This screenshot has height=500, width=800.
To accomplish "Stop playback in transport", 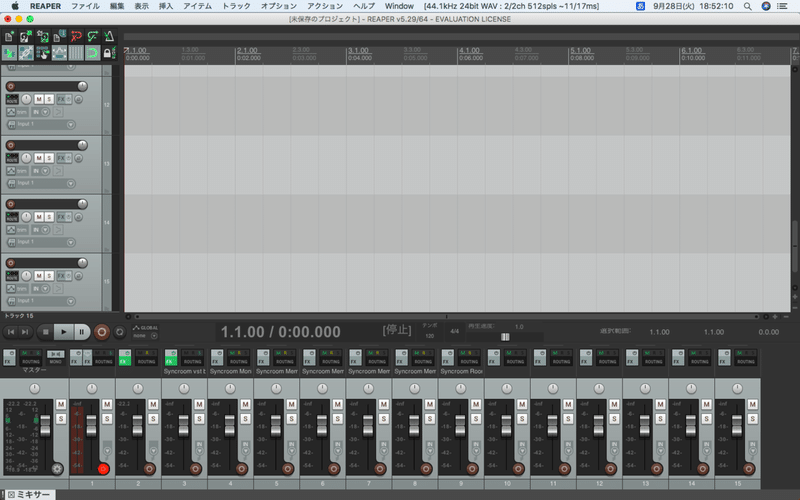I will coord(45,332).
